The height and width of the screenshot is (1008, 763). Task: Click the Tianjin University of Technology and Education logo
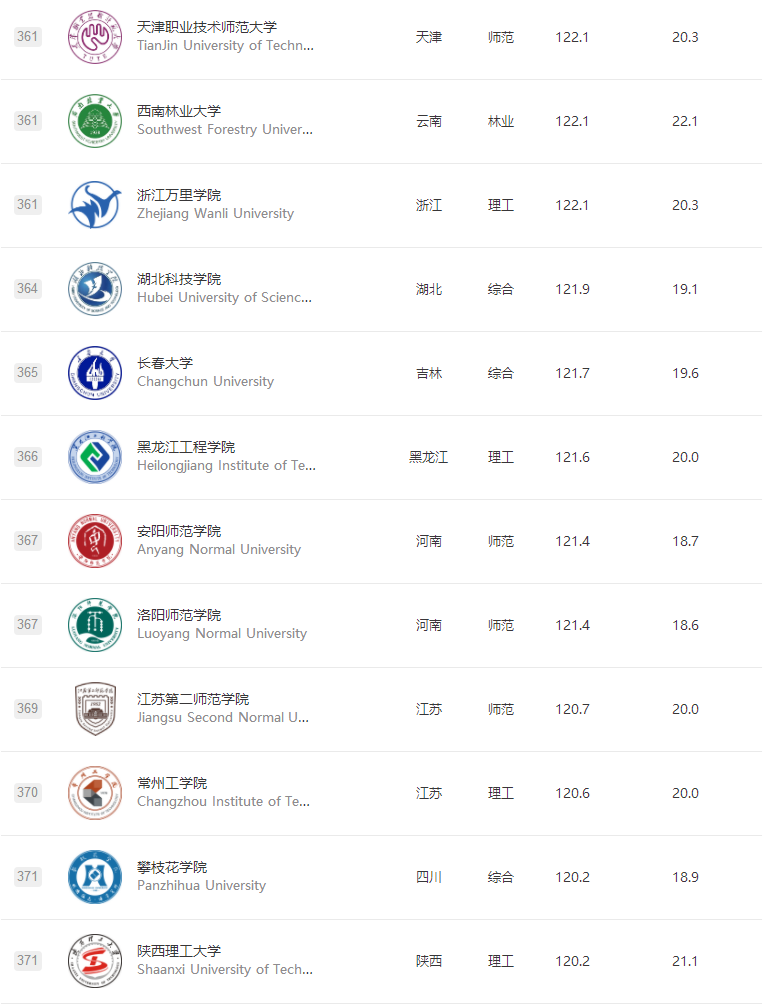[94, 37]
